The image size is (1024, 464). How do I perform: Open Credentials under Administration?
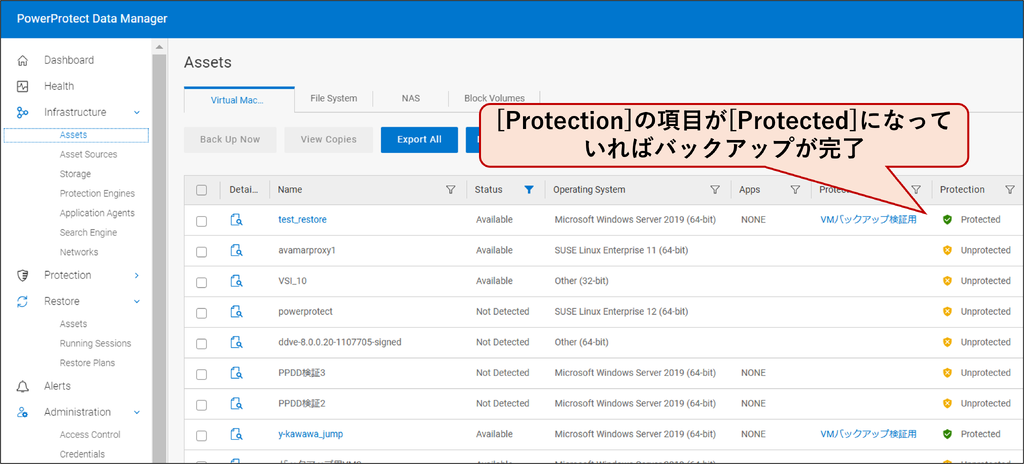tap(82, 454)
